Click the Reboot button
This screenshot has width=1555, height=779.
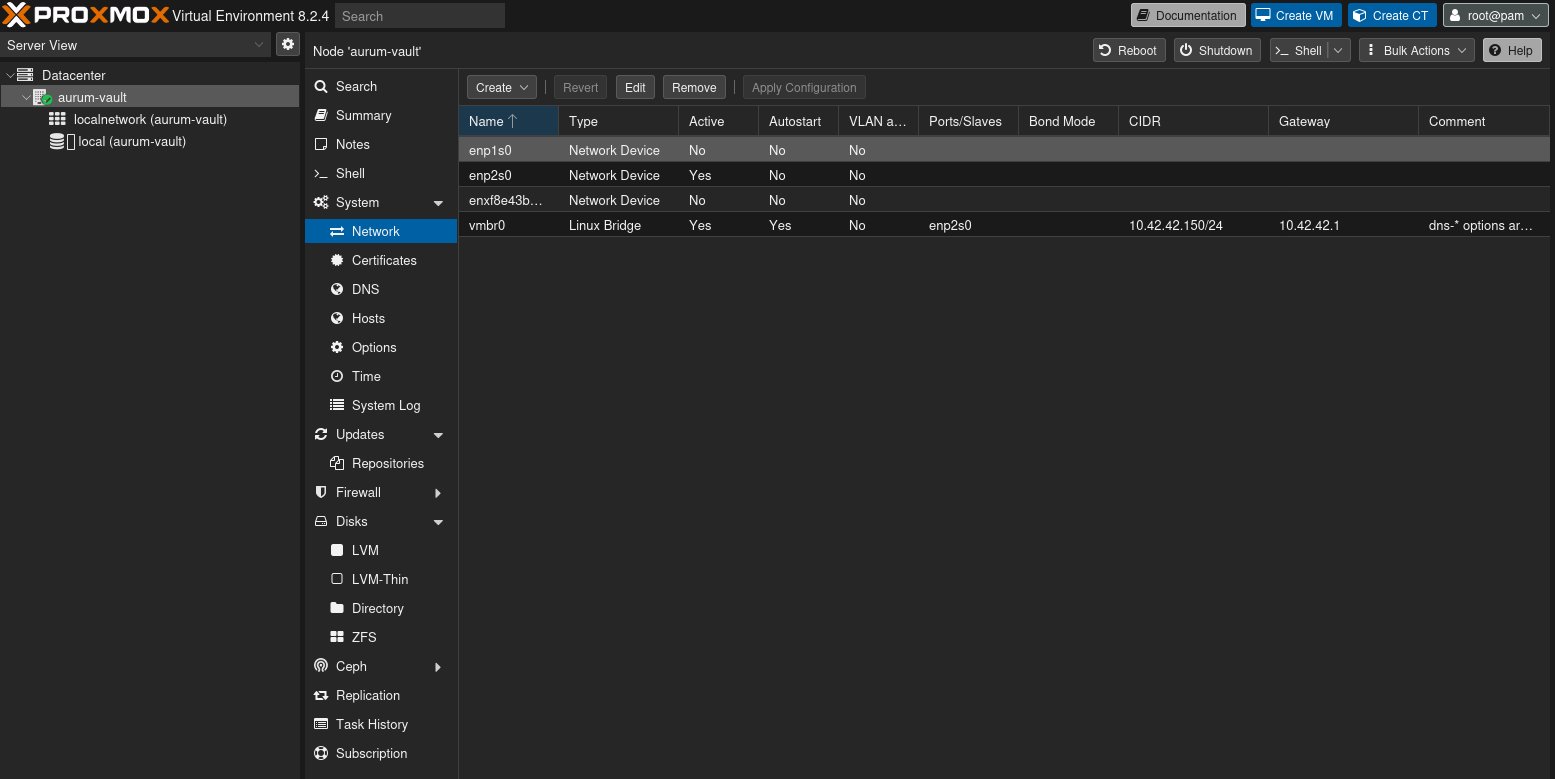pos(1129,50)
